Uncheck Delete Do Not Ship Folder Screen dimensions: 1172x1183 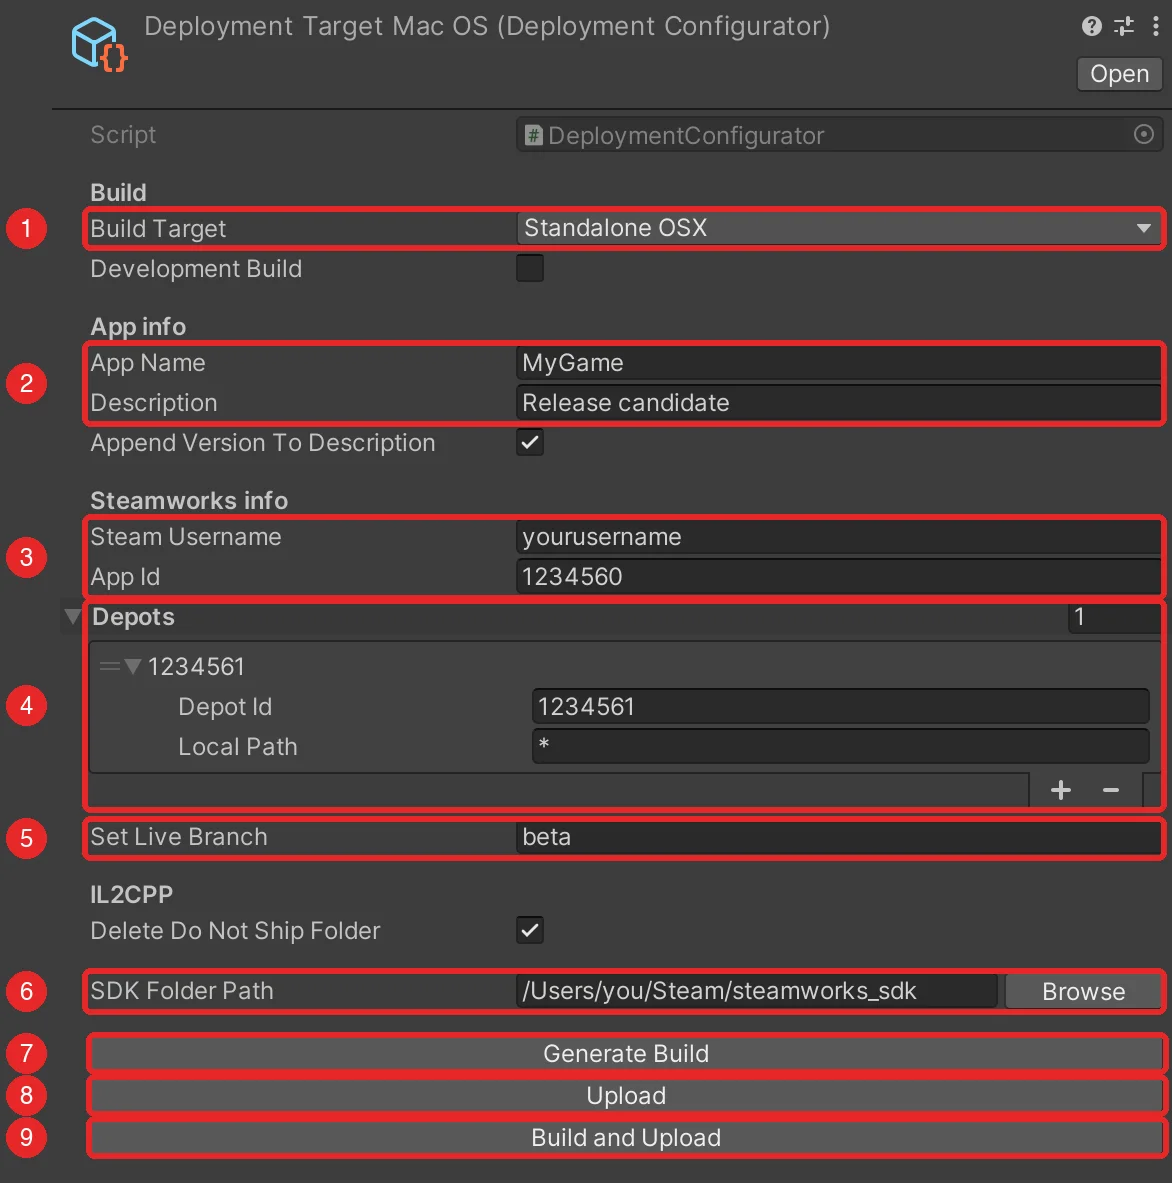tap(530, 930)
